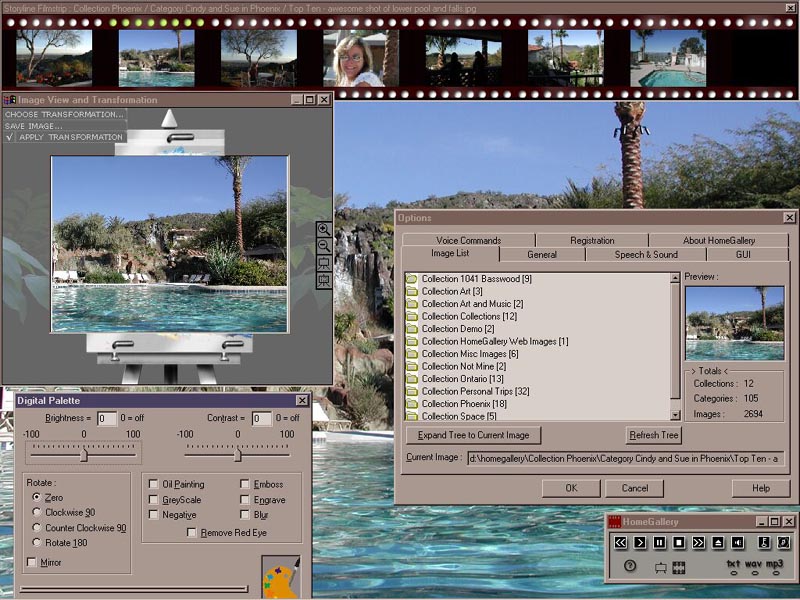Toggle the wav indicator in HomeGallery
The height and width of the screenshot is (600, 800).
point(754,567)
